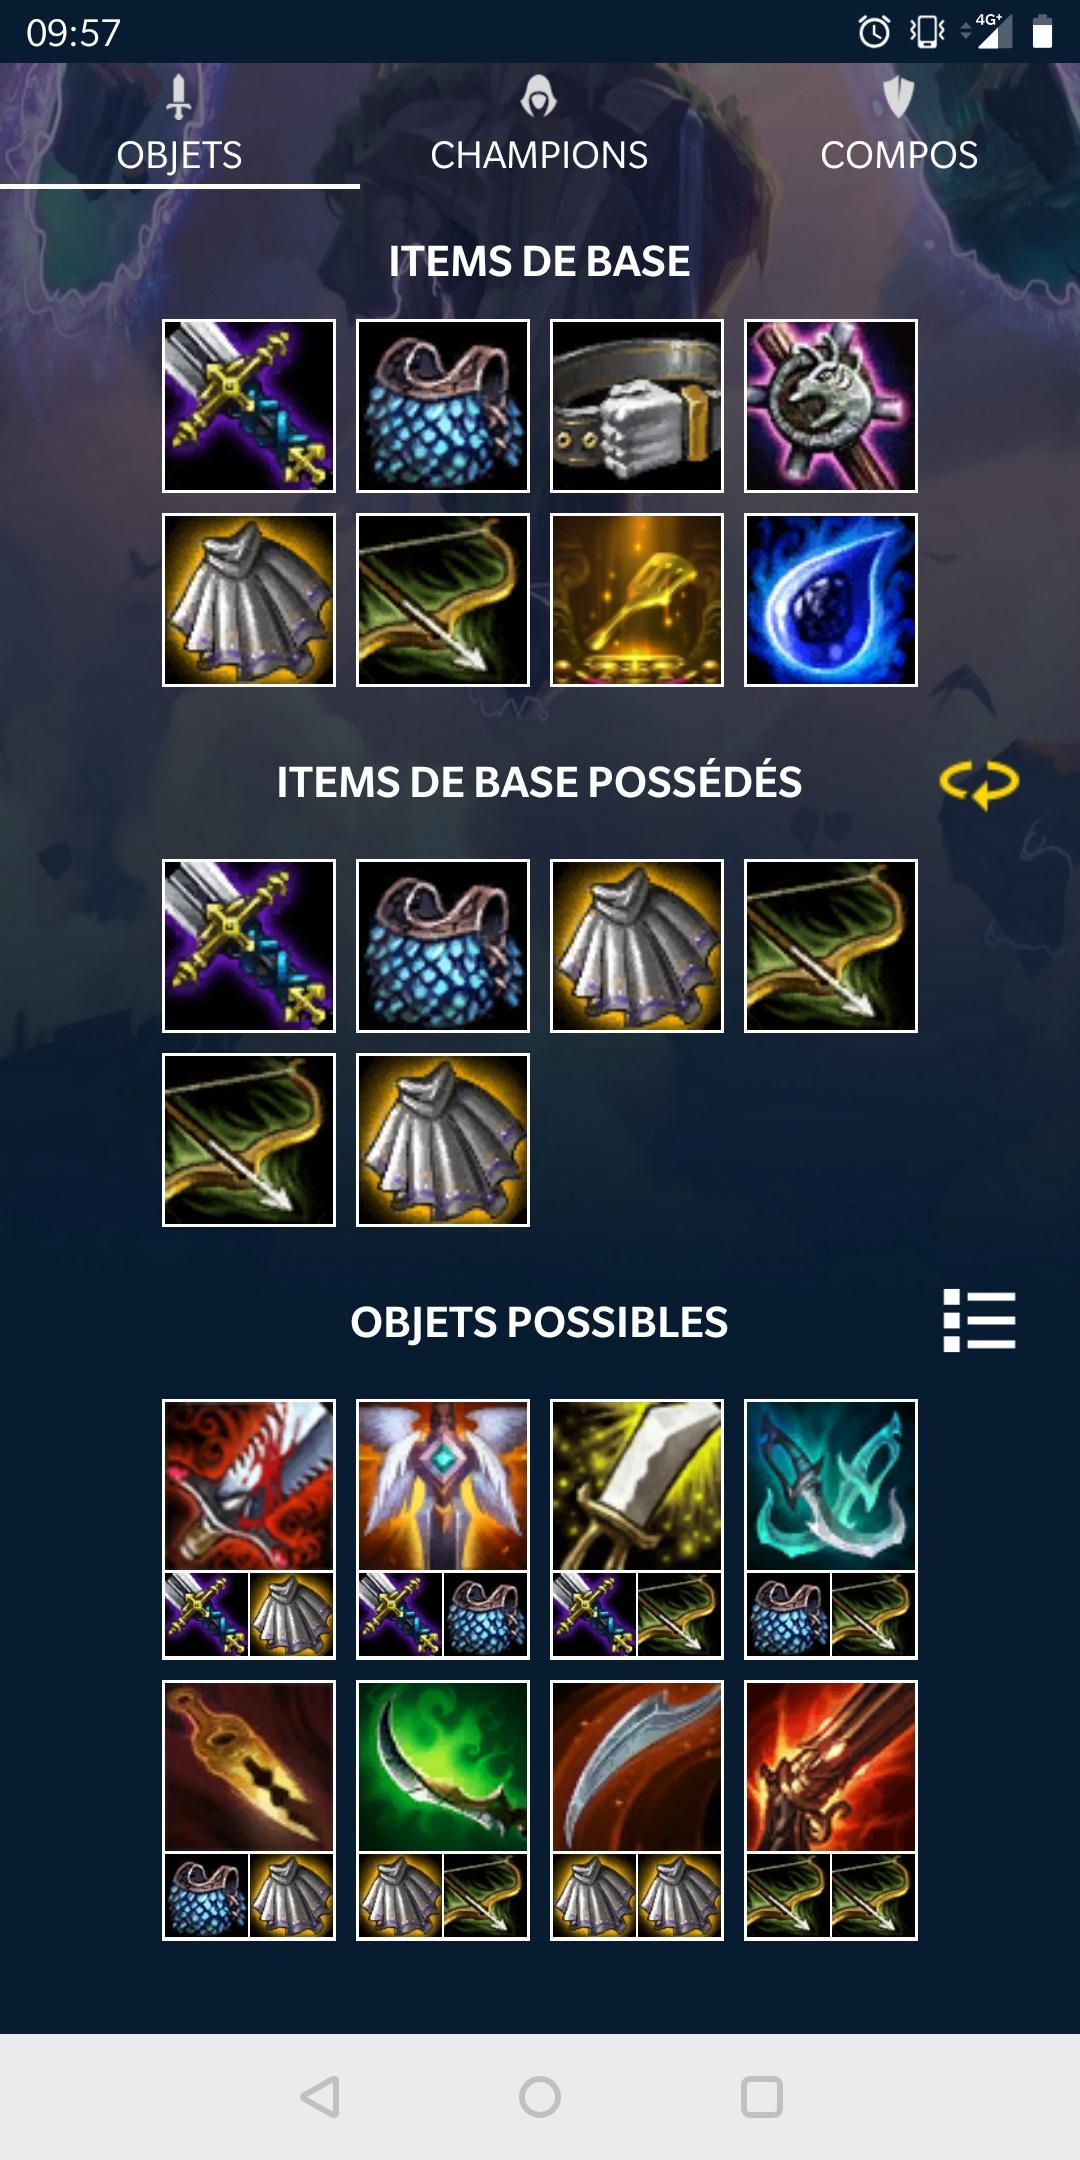This screenshot has width=1080, height=2160.
Task: Open the Compos tab
Action: coord(899,125)
